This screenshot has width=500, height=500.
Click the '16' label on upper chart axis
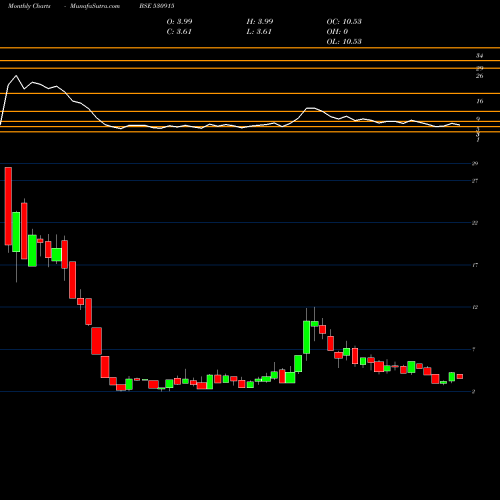pos(479,101)
